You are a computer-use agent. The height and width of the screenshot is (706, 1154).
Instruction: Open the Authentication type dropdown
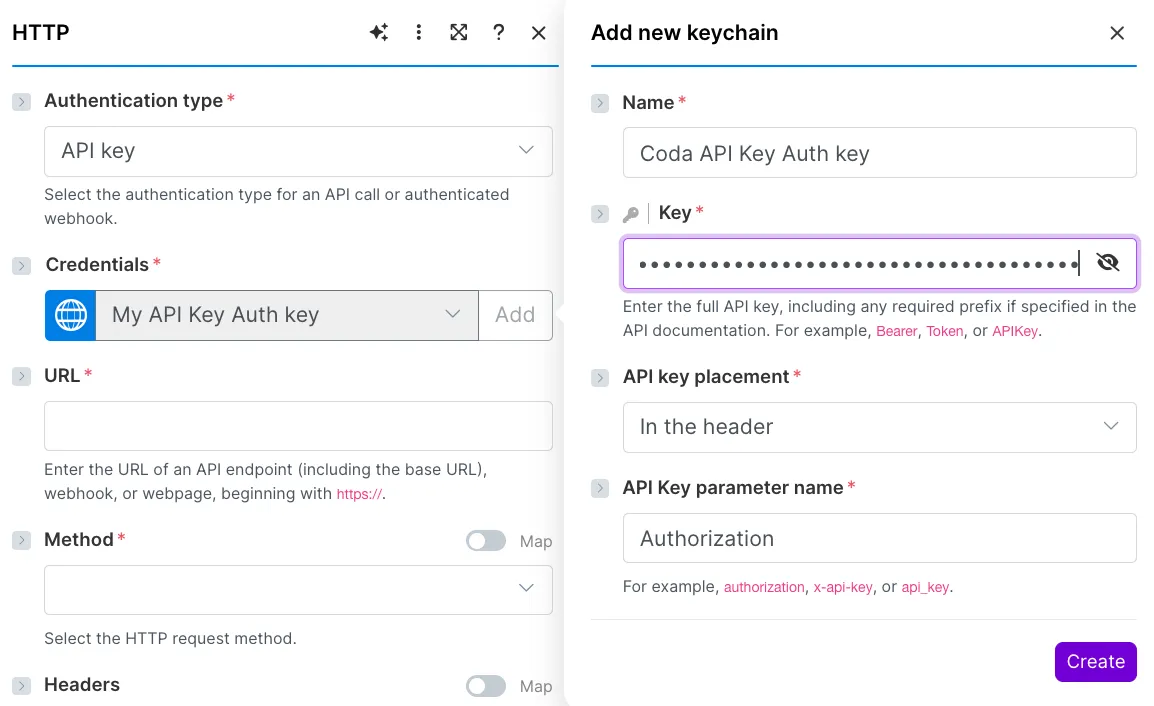tap(298, 151)
